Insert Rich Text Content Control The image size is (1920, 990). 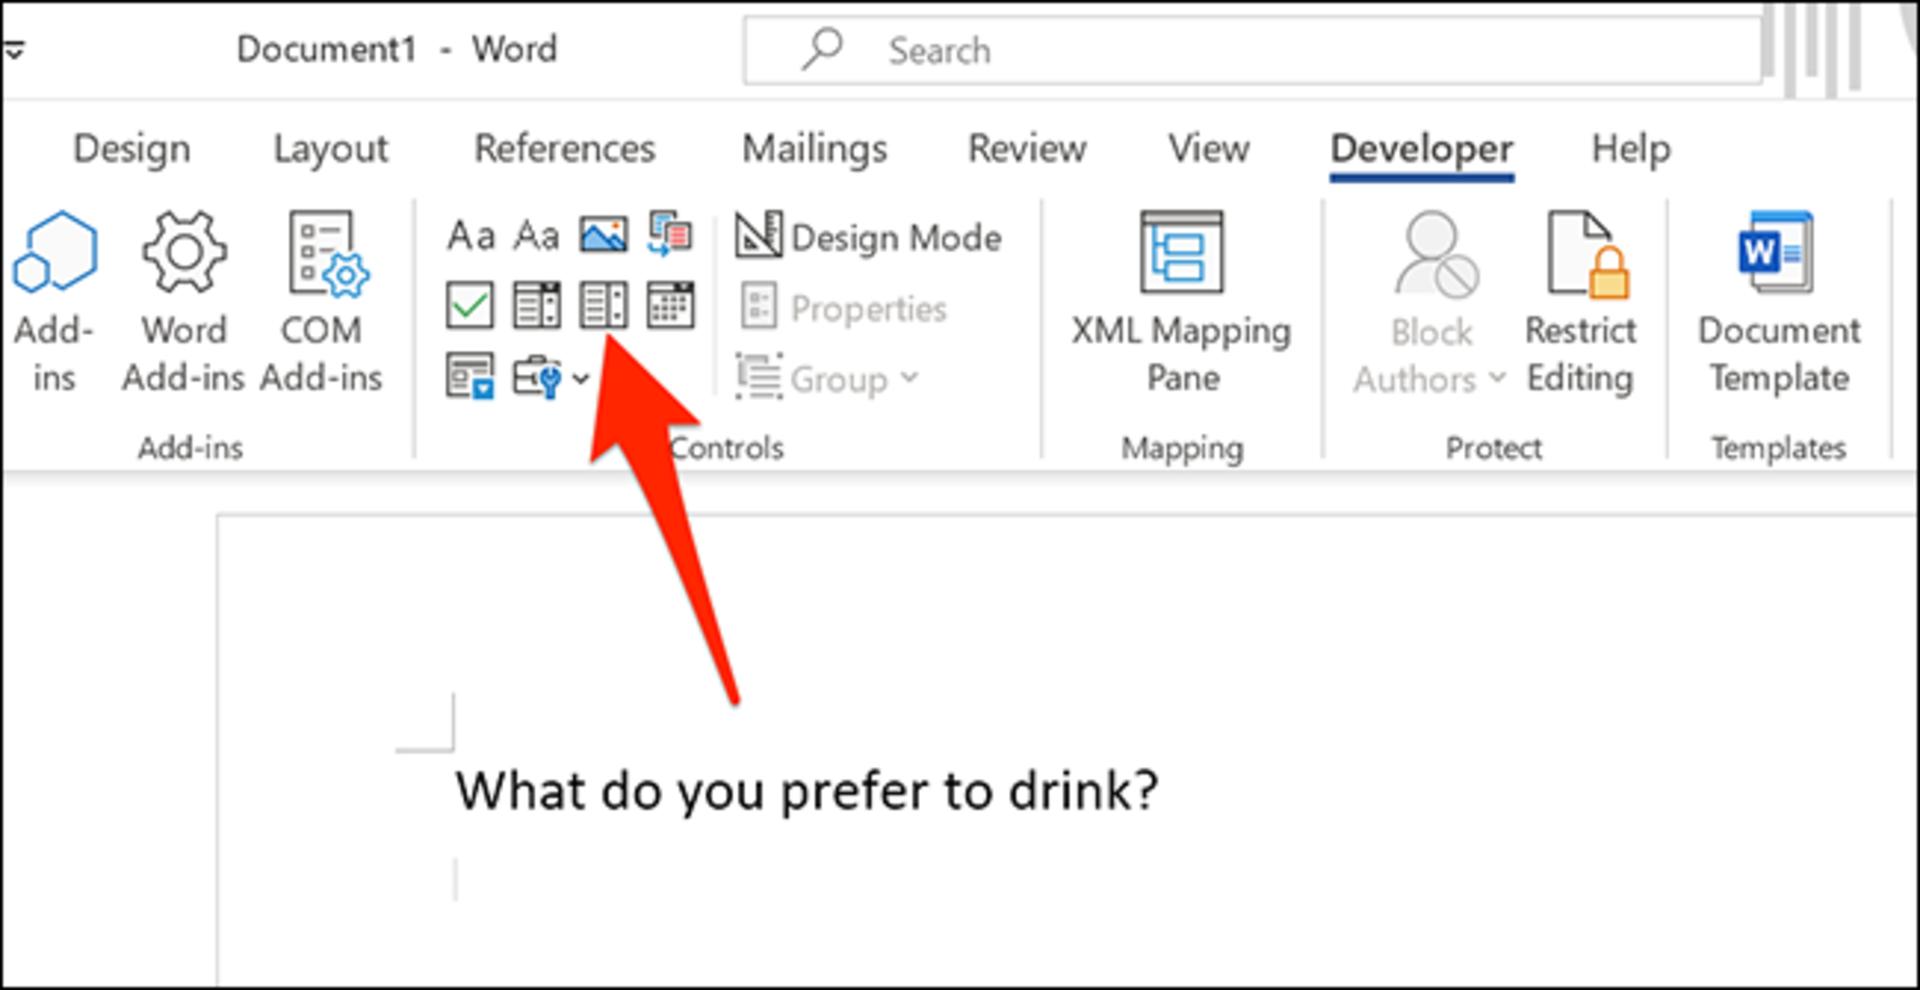click(471, 236)
